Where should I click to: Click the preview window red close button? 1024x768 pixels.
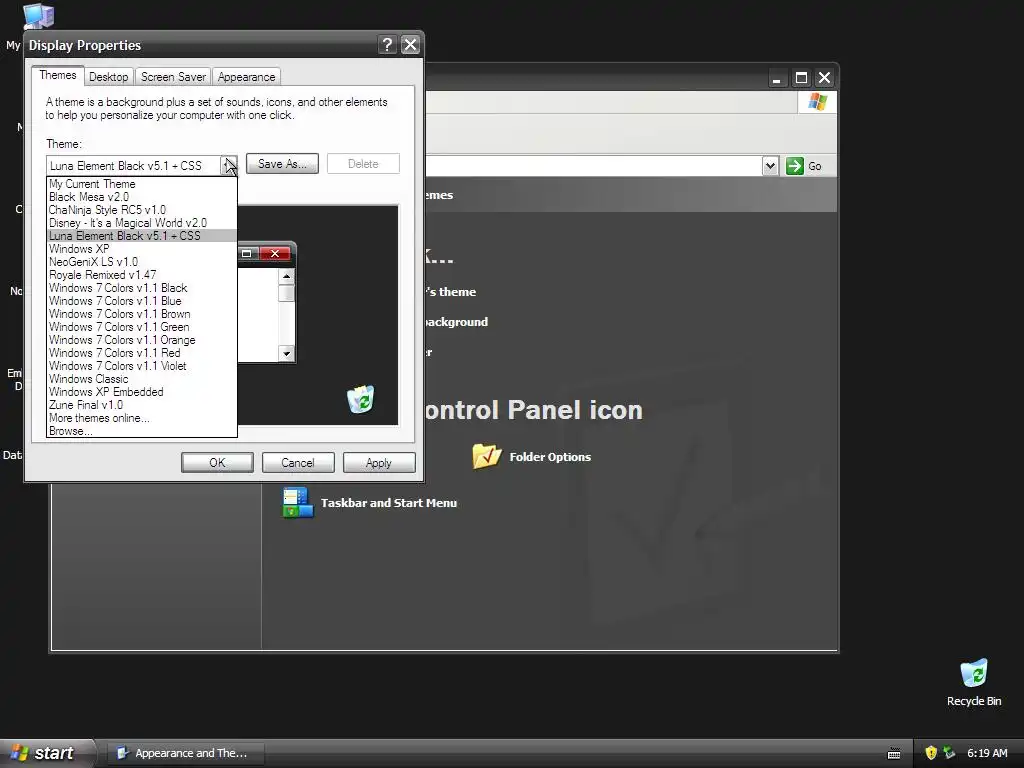point(275,253)
